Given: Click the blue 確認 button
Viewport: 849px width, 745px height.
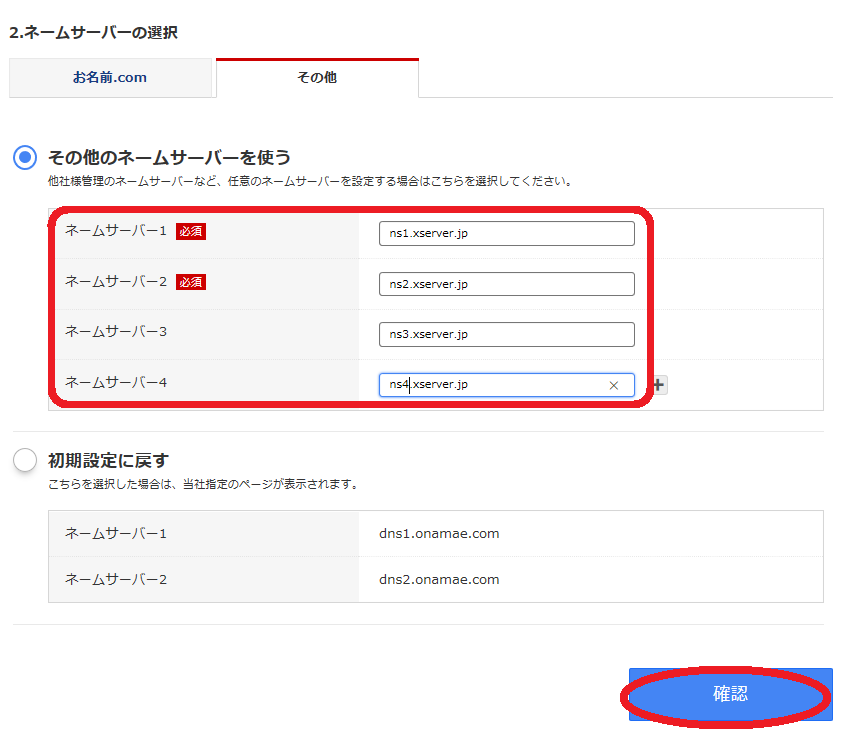Looking at the screenshot, I should (x=730, y=694).
